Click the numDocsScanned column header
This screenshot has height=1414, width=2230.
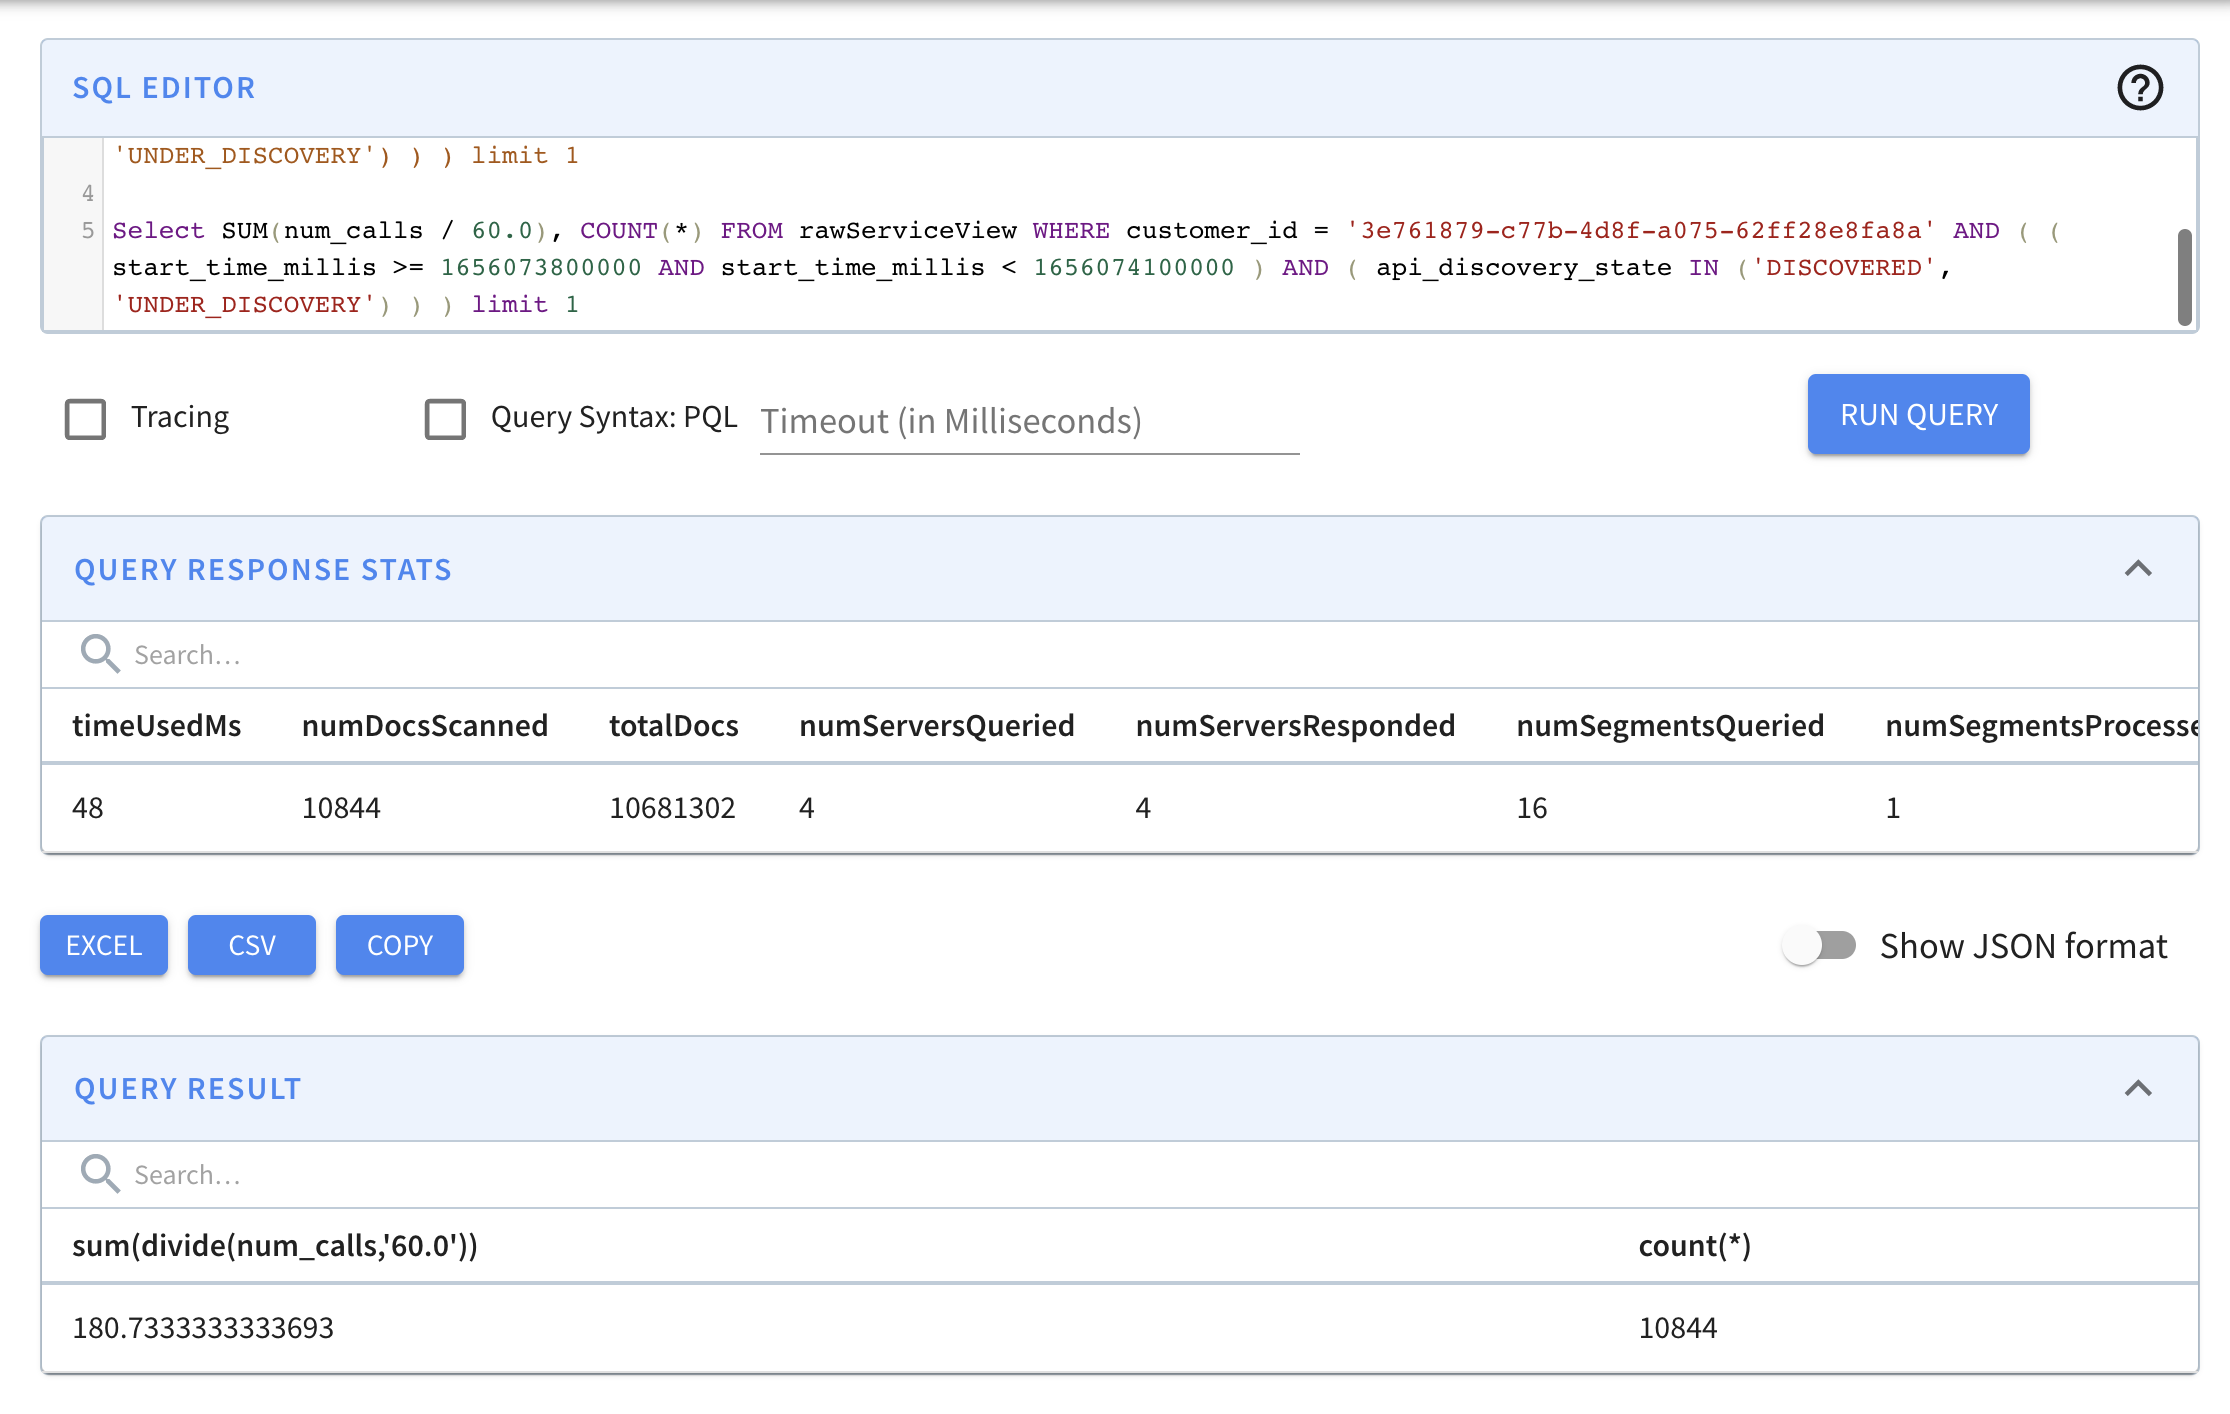[424, 726]
